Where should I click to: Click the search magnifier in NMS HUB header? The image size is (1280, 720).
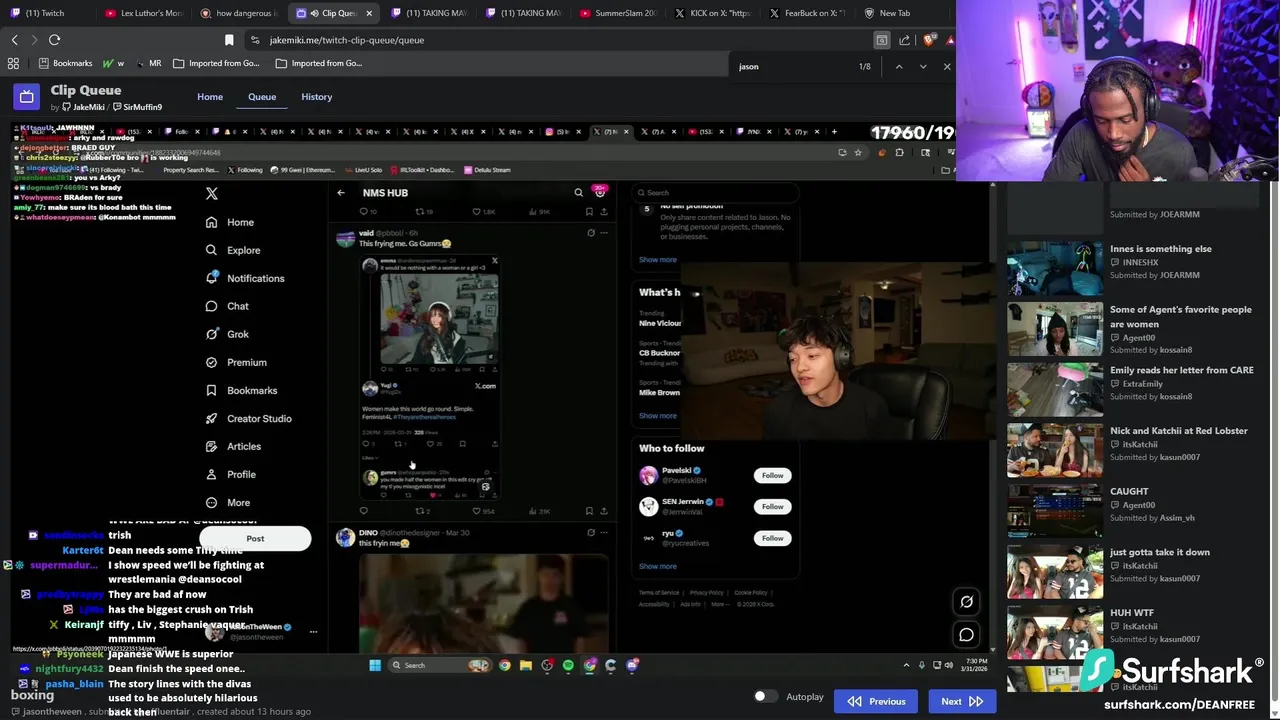[x=578, y=193]
